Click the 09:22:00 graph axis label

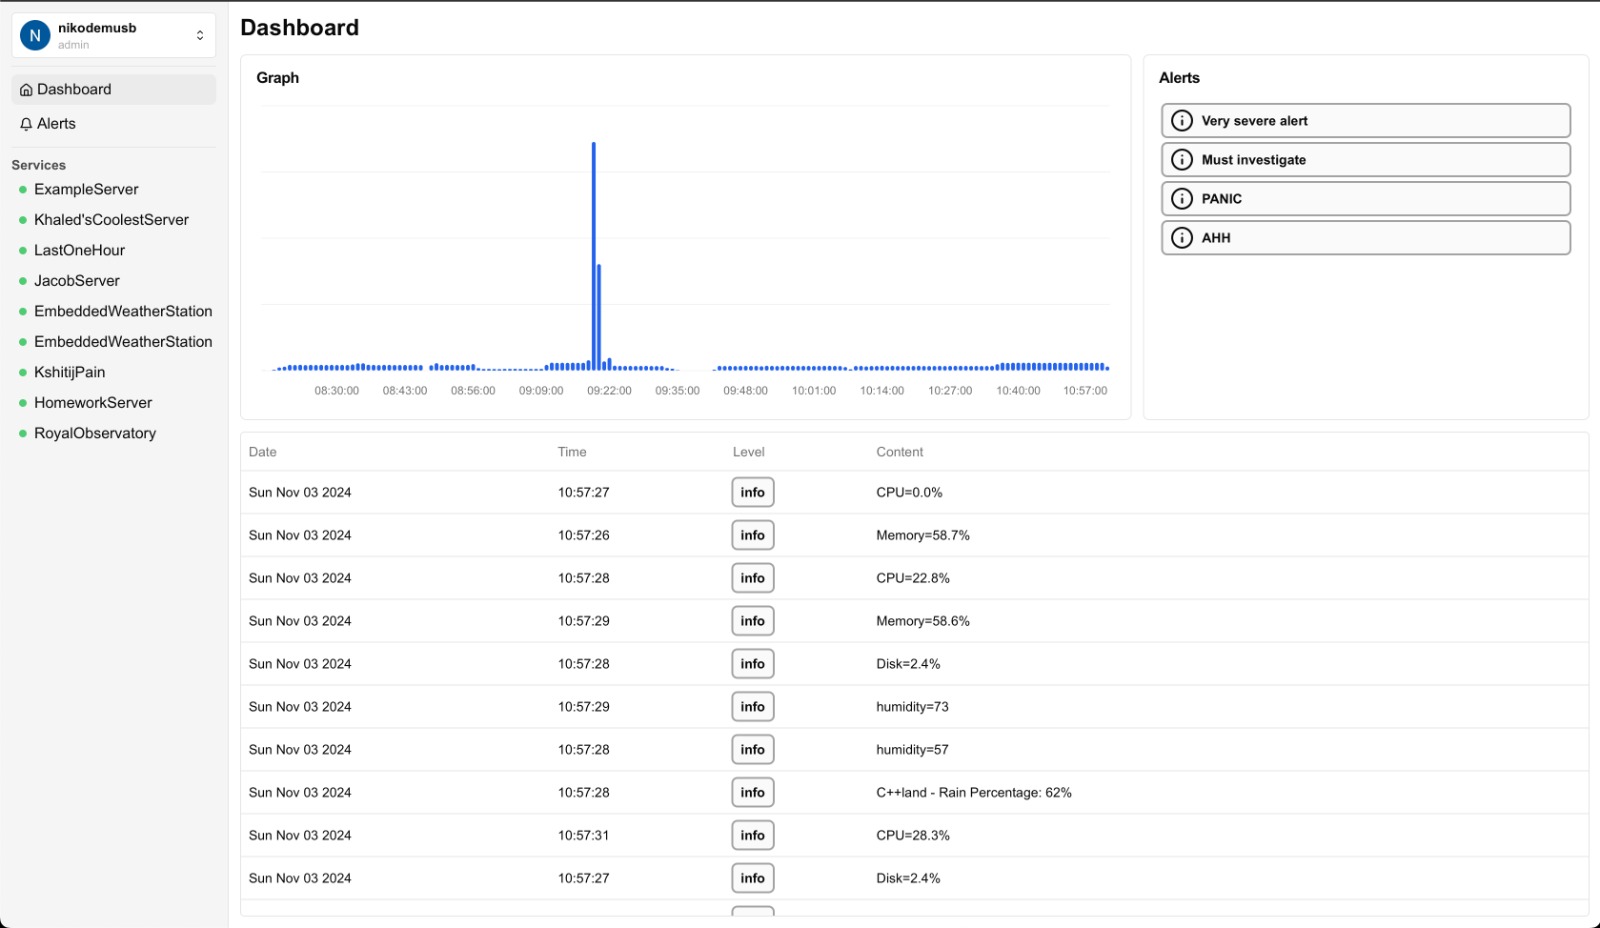pyautogui.click(x=609, y=391)
